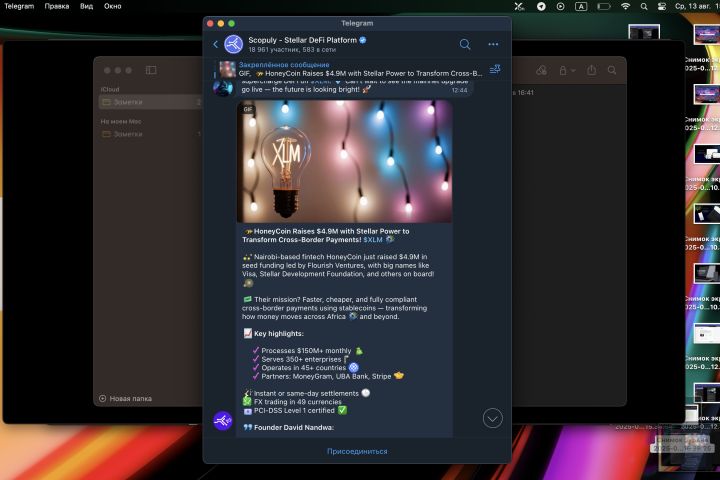Toggle the Notes sidebar button
This screenshot has height=480, width=720.
pos(151,70)
